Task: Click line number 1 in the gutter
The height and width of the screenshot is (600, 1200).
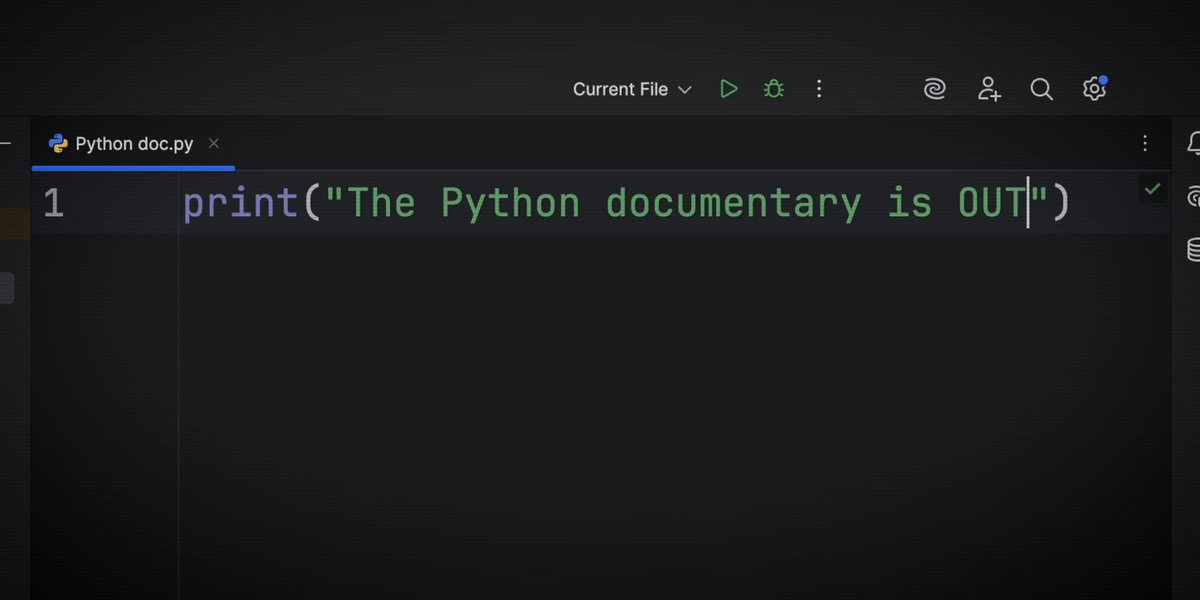Action: tap(53, 204)
